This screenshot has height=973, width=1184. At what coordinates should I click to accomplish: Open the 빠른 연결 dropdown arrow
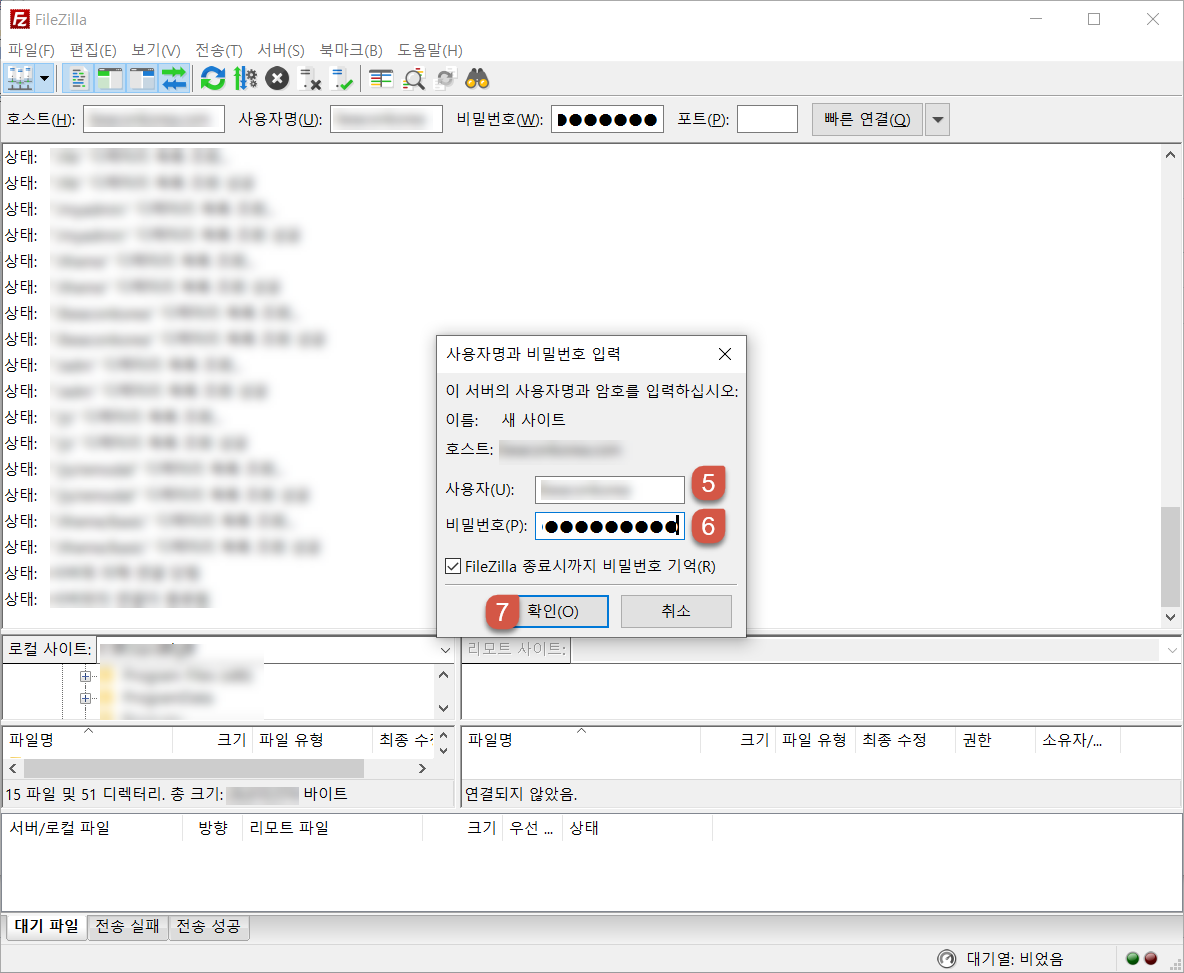tap(937, 118)
